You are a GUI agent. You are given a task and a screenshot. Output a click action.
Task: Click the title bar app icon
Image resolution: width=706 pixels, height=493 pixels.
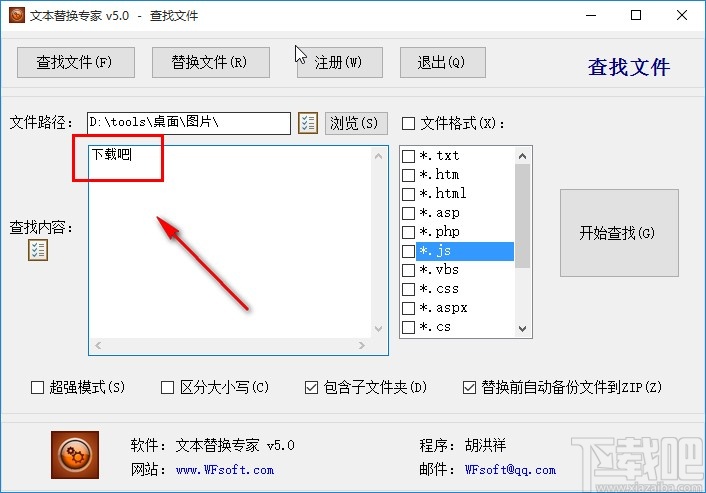click(x=17, y=15)
